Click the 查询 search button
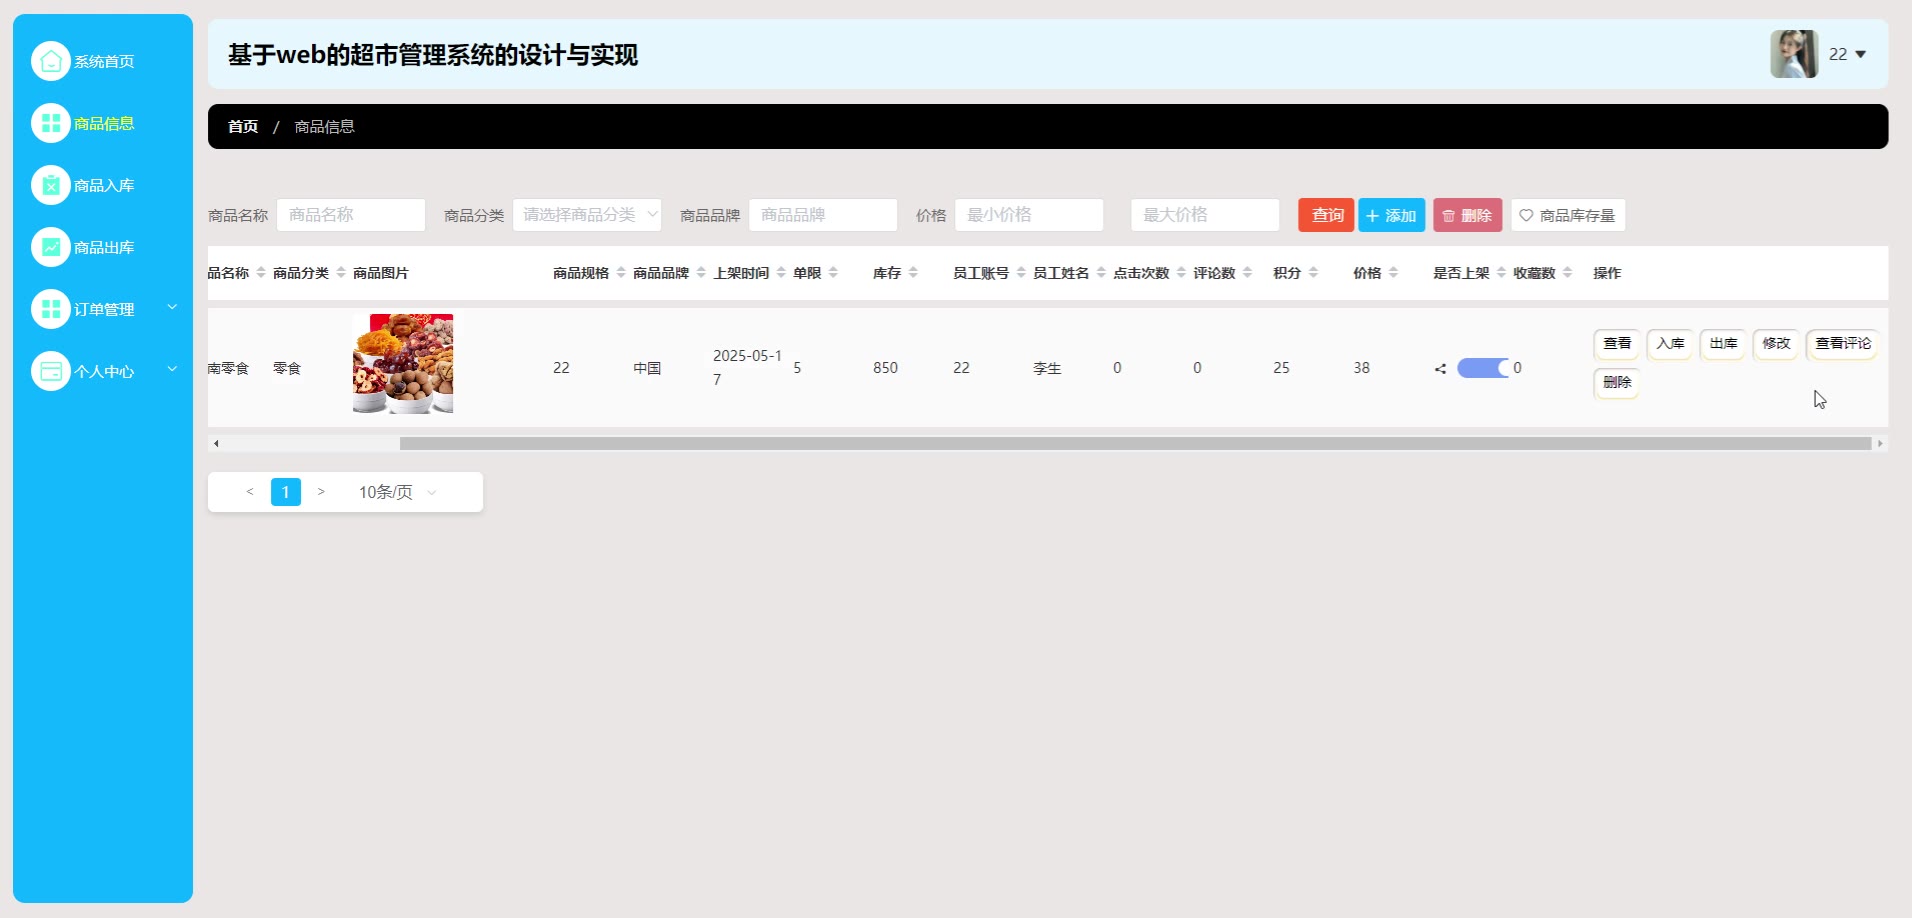The height and width of the screenshot is (918, 1912). 1326,215
